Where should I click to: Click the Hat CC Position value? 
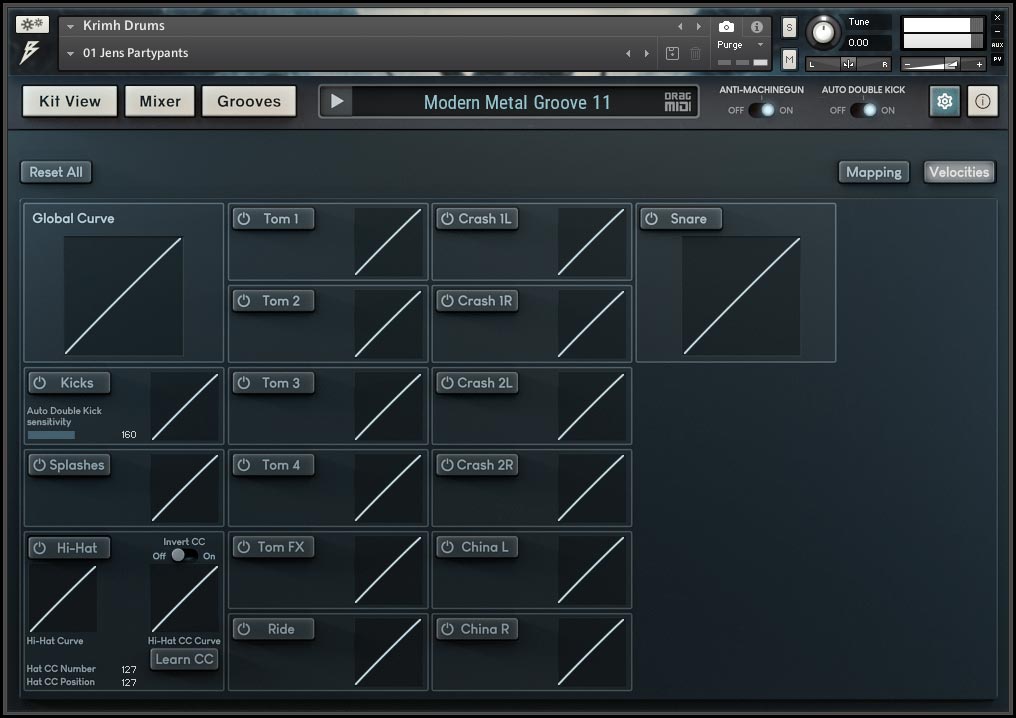click(x=129, y=682)
